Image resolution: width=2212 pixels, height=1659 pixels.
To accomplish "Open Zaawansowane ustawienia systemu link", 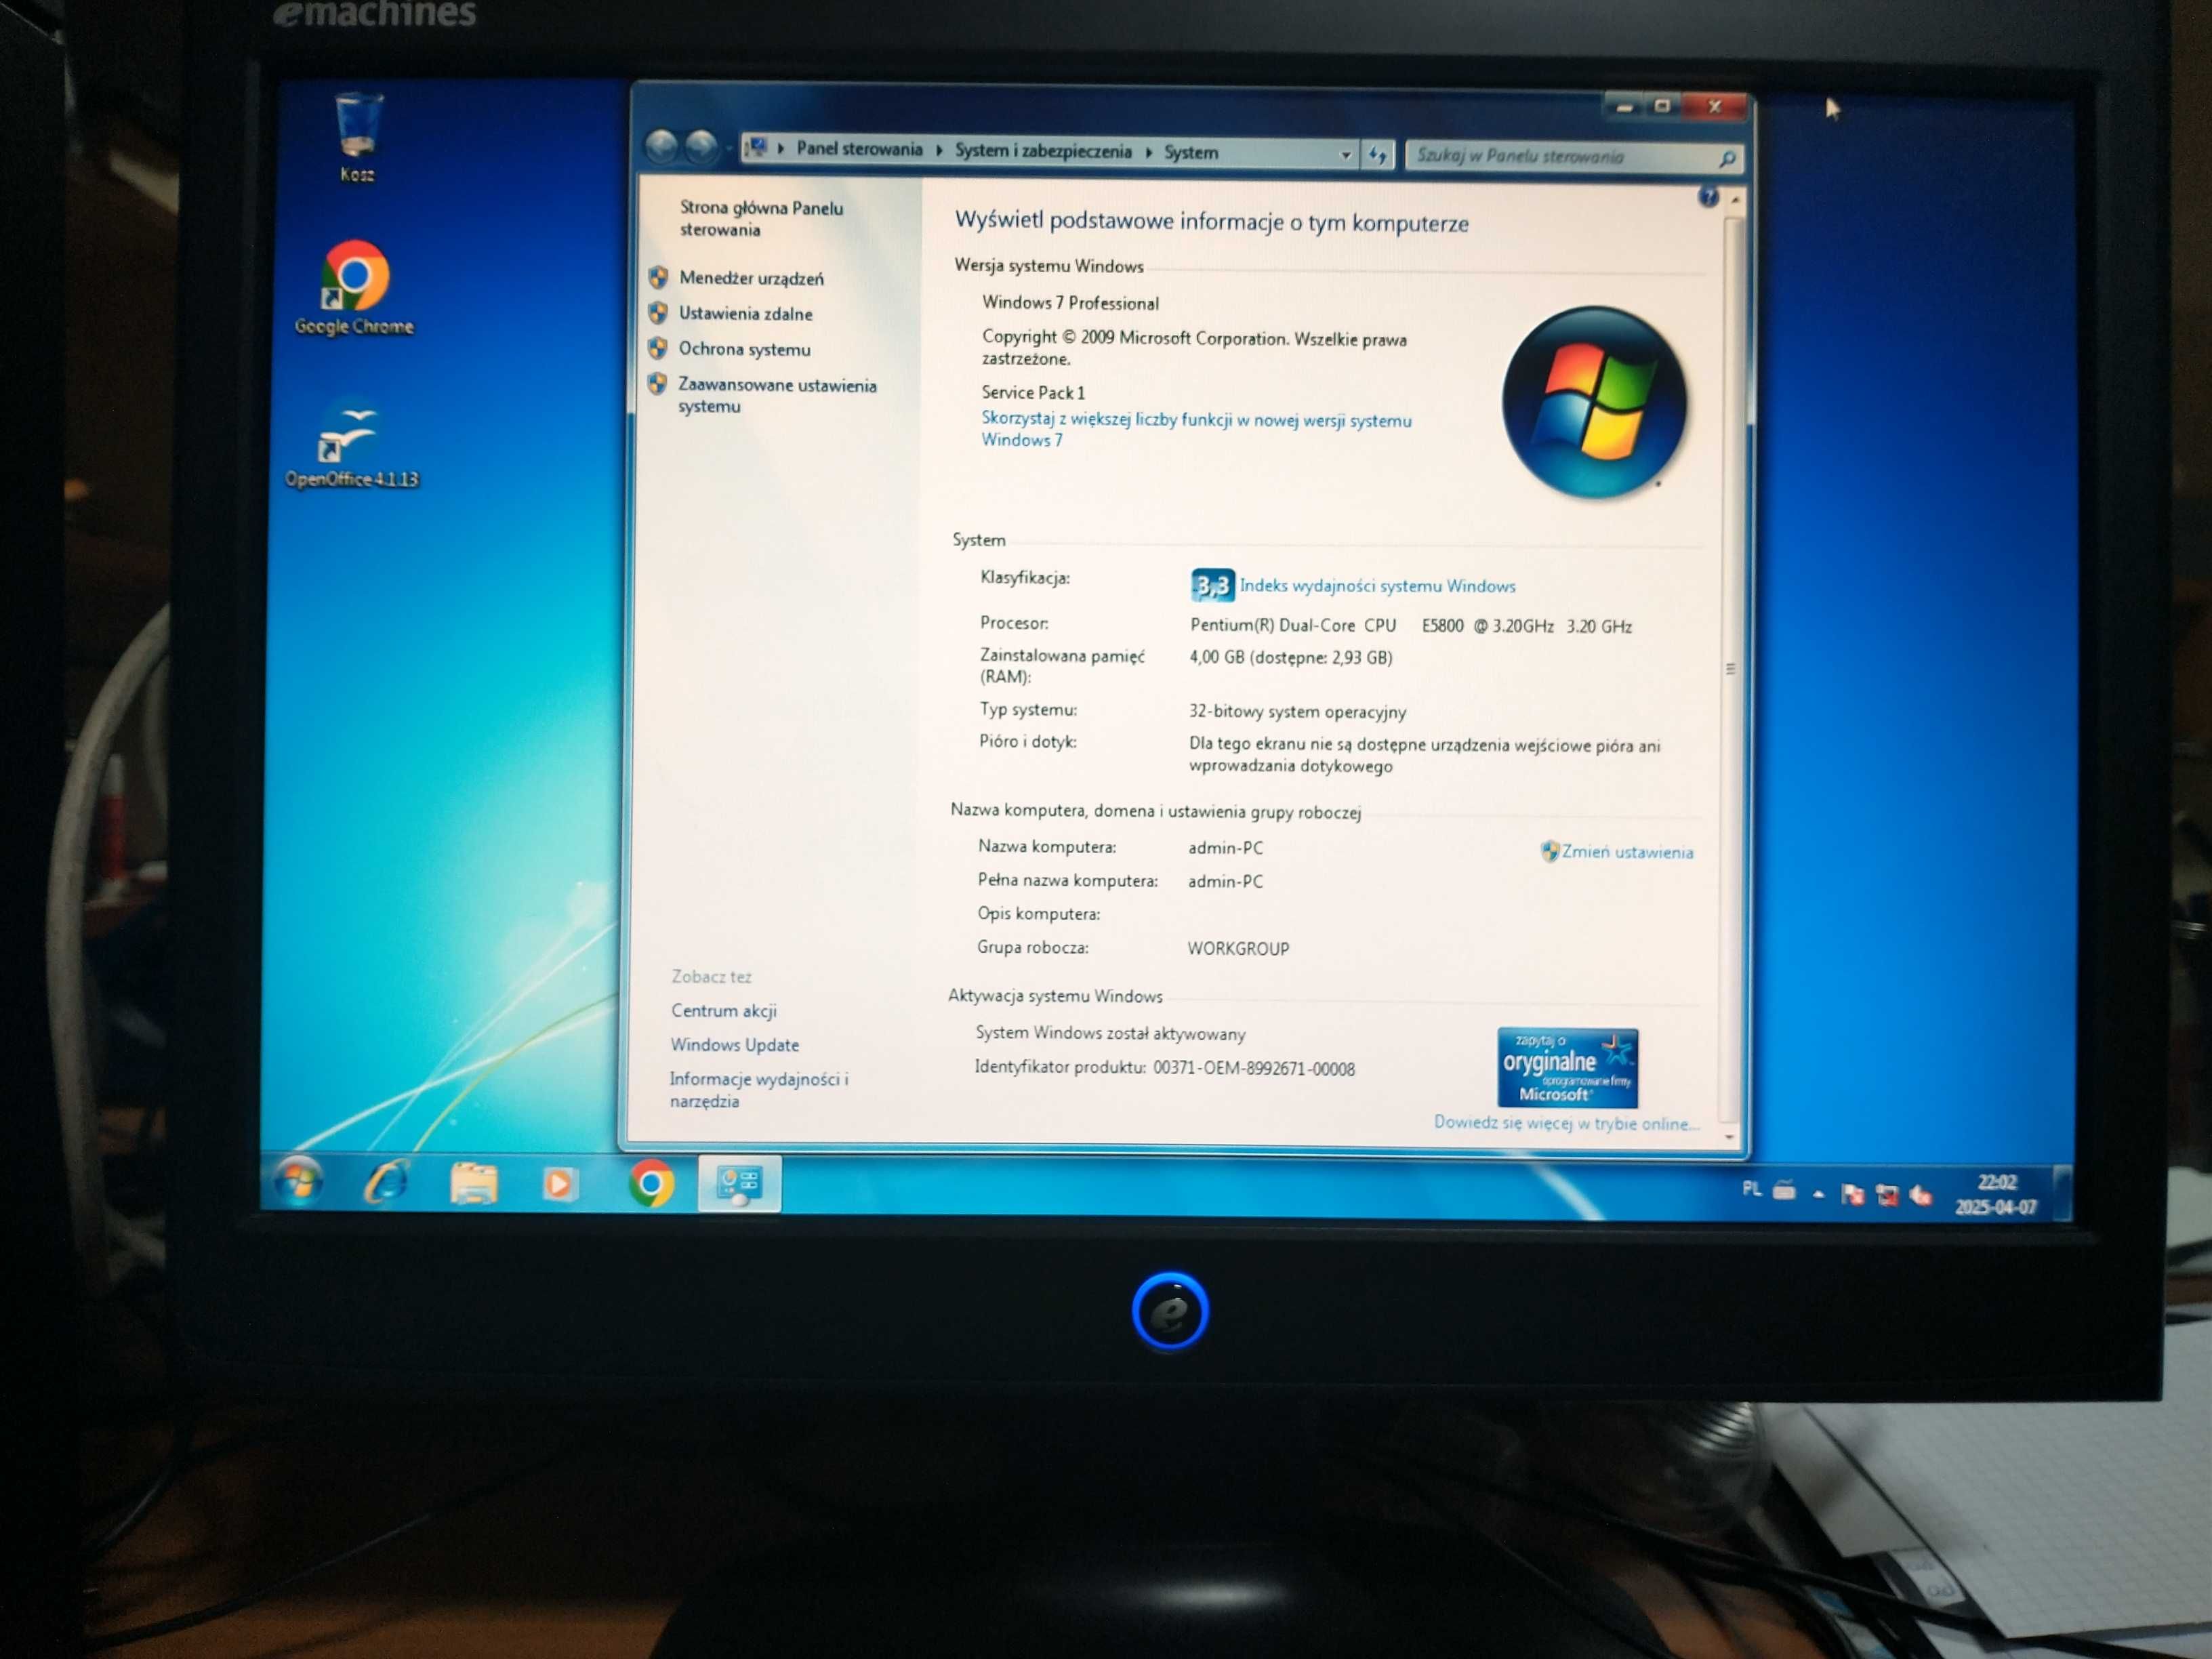I will click(777, 395).
